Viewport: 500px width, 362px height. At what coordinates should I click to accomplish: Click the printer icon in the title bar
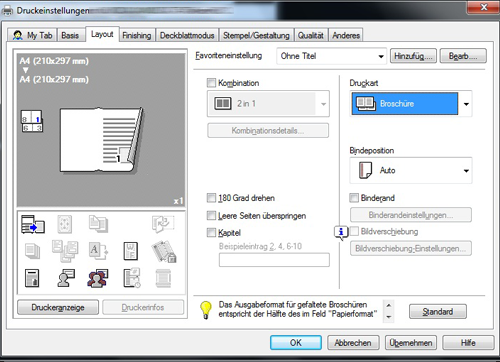[x=7, y=10]
